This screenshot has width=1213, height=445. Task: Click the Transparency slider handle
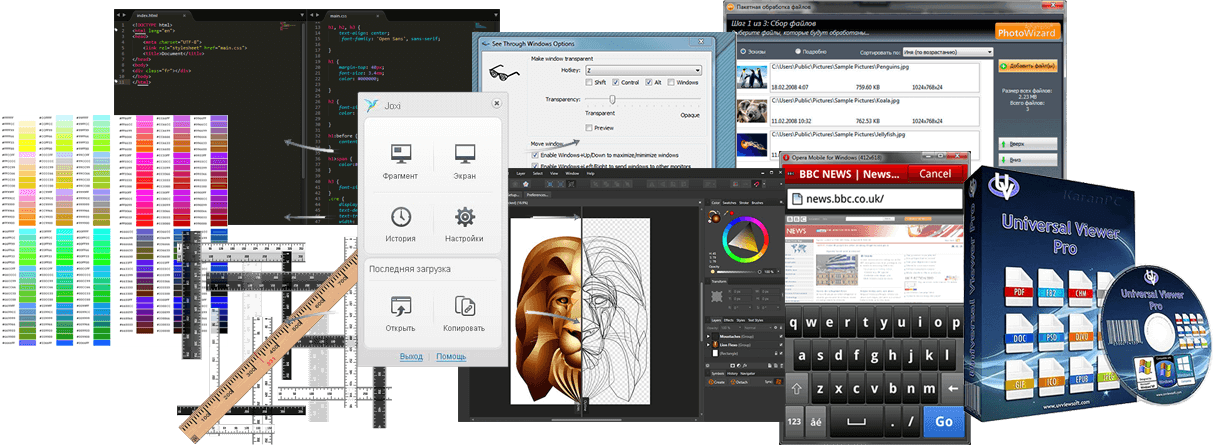pos(611,101)
